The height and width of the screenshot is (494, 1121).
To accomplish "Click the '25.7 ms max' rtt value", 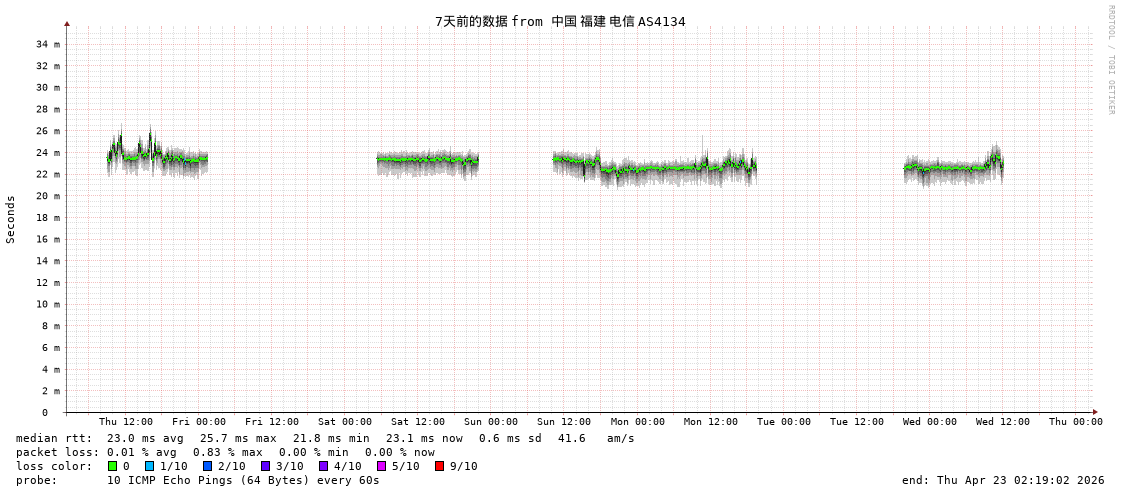I will click(x=237, y=438).
